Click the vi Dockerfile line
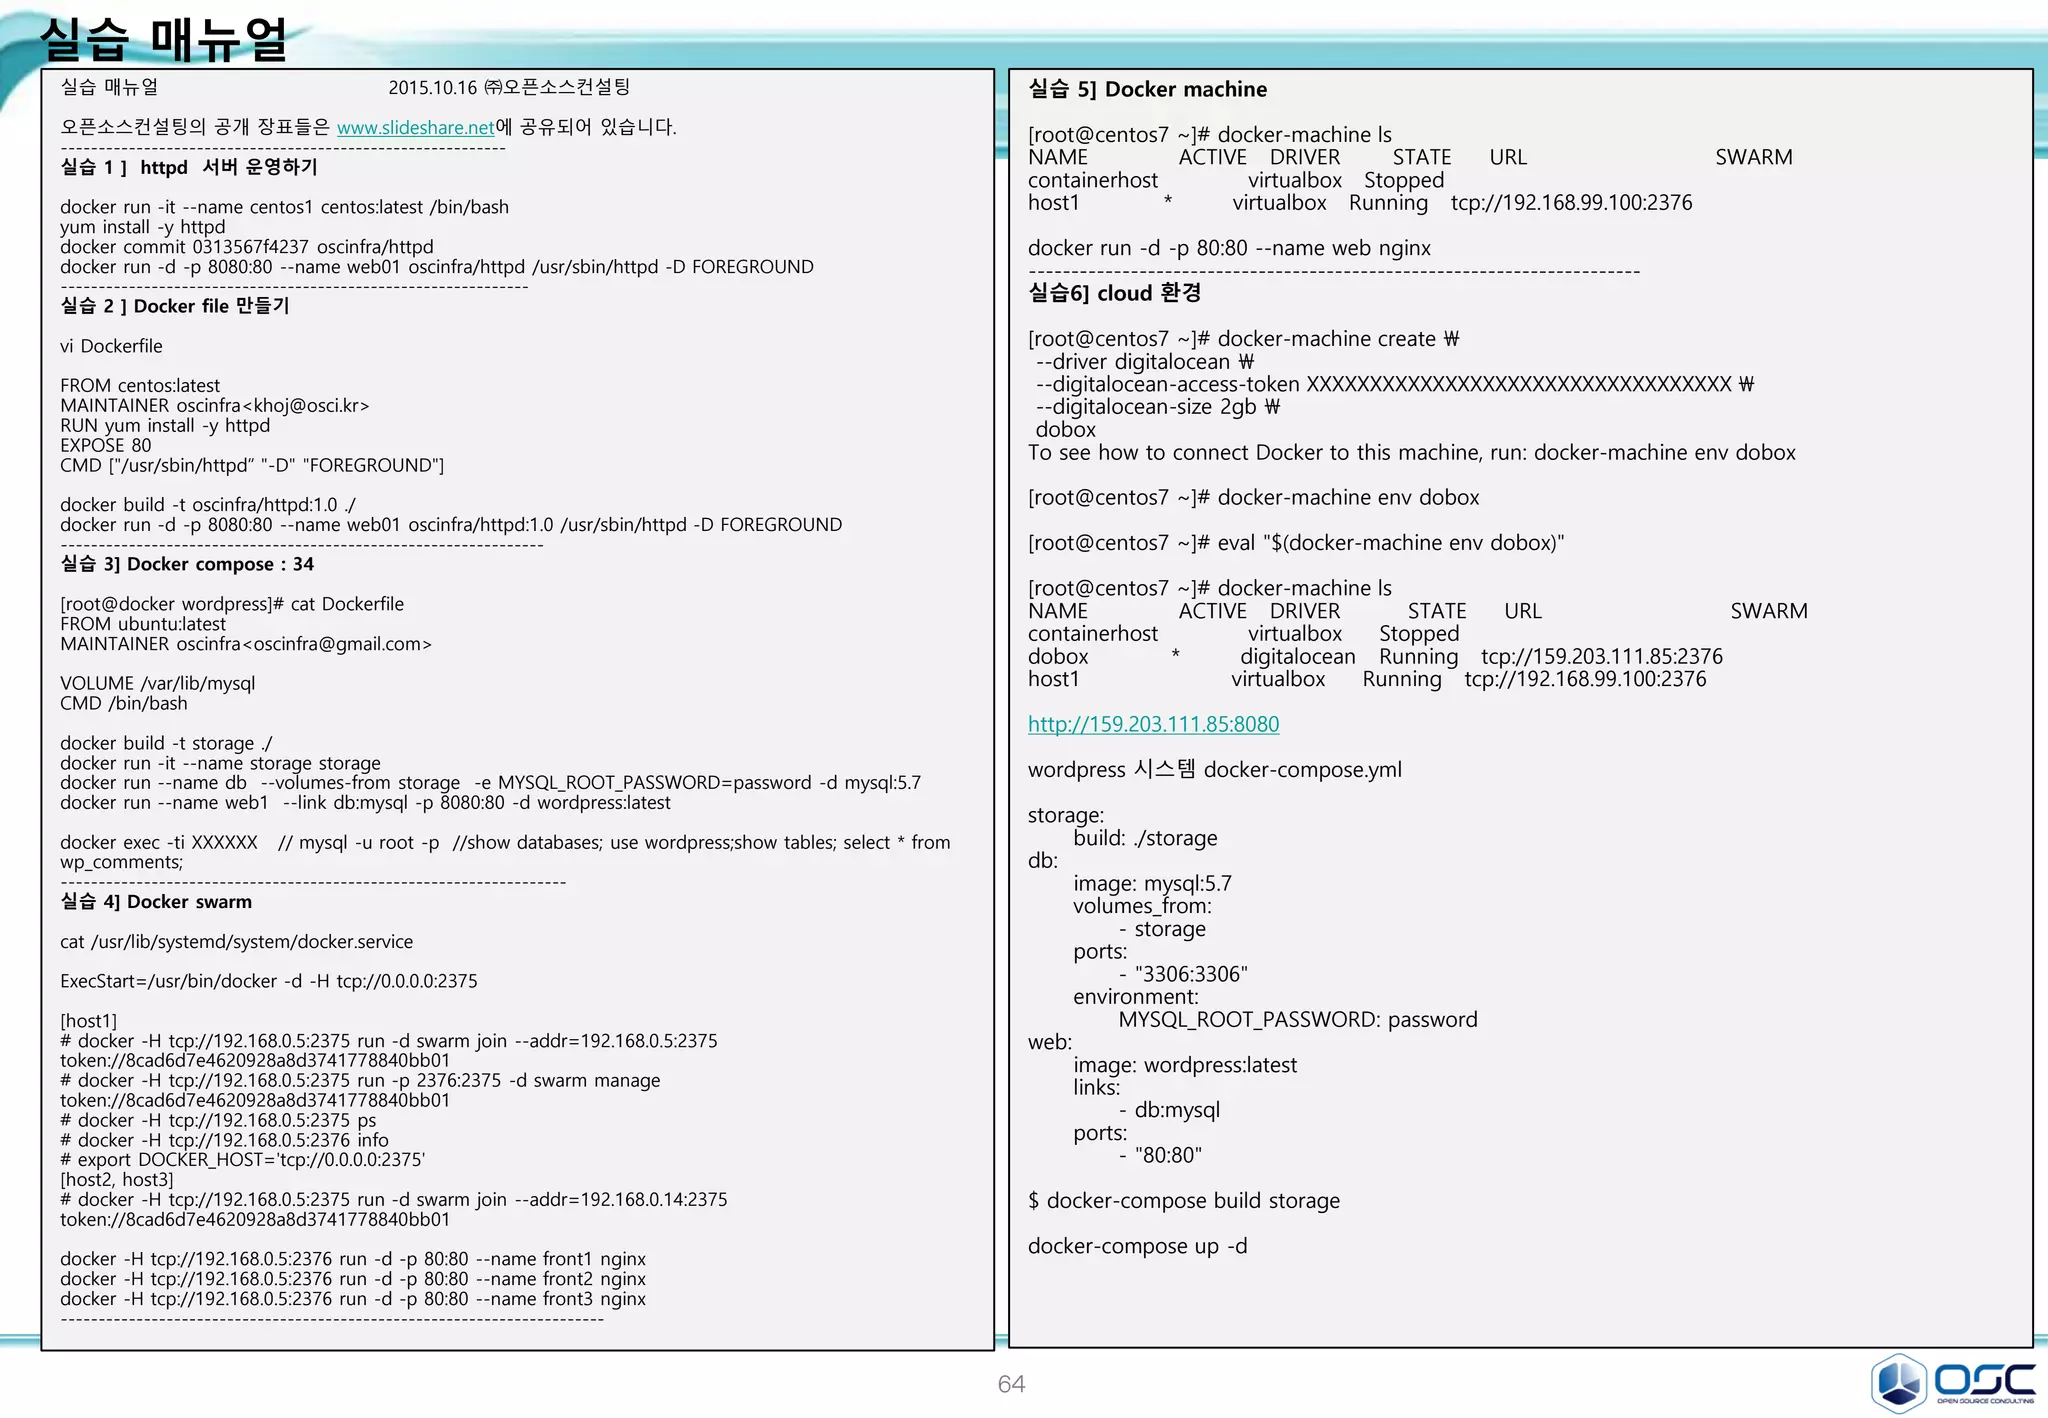Viewport: 2048px width, 1418px height. click(111, 346)
